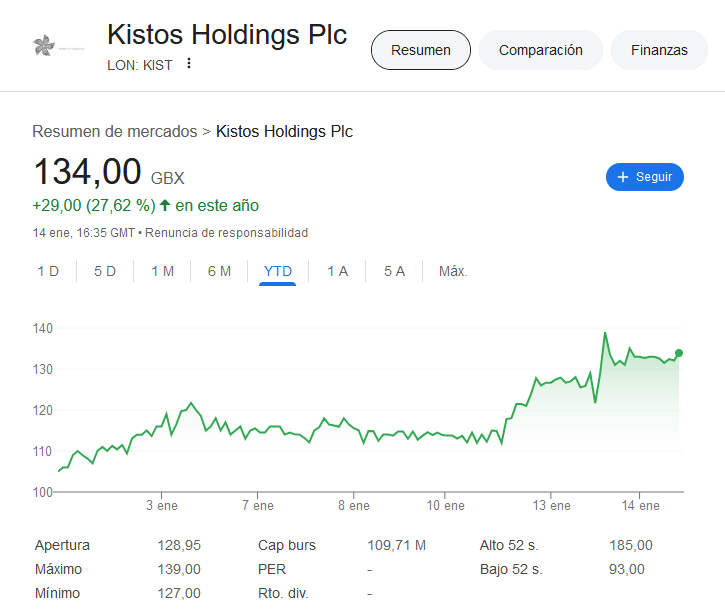
Task: Click the '3 ene' axis label
Action: click(x=162, y=505)
